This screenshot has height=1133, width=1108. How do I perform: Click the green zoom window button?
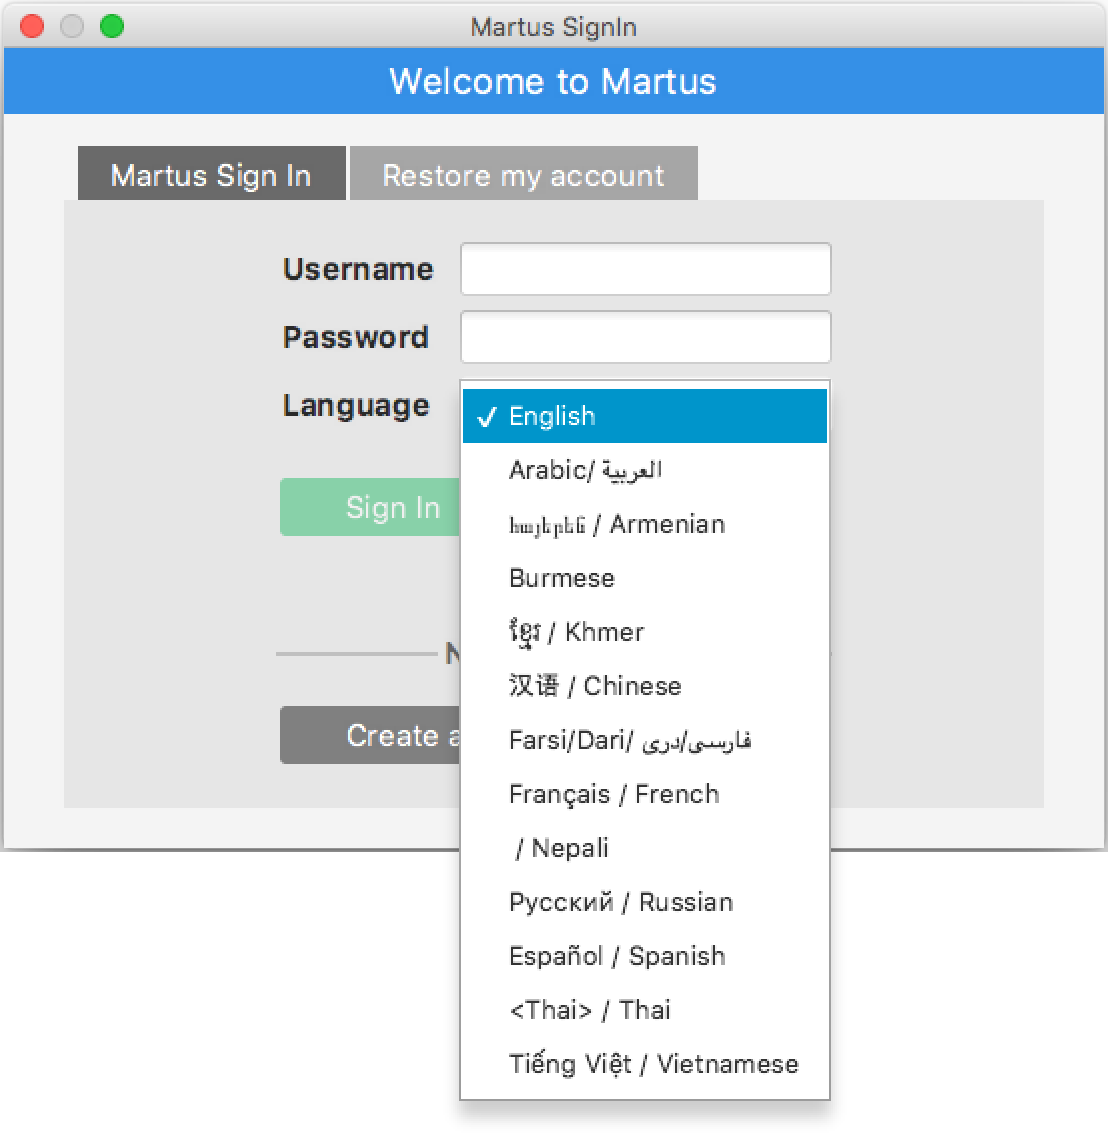[112, 27]
